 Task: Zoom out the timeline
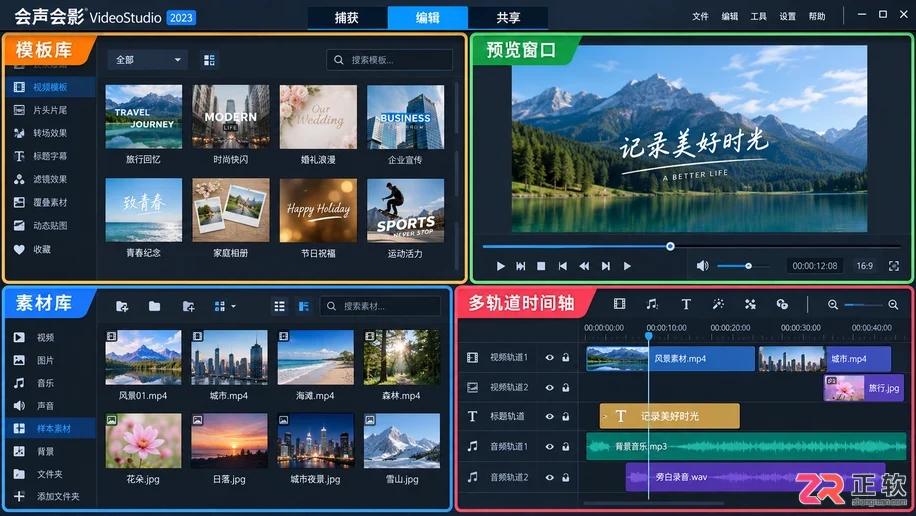point(832,304)
